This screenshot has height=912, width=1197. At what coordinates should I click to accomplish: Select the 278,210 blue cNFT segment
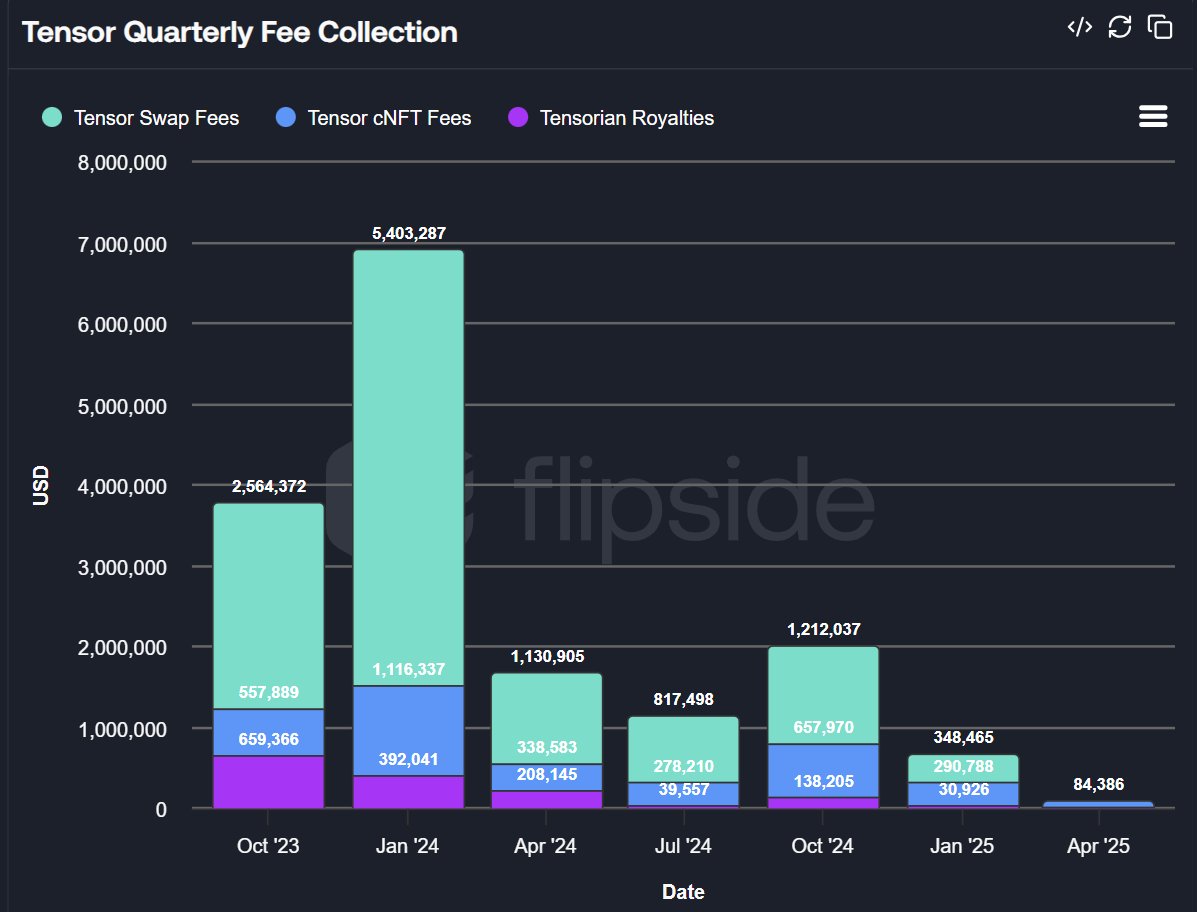(x=684, y=794)
